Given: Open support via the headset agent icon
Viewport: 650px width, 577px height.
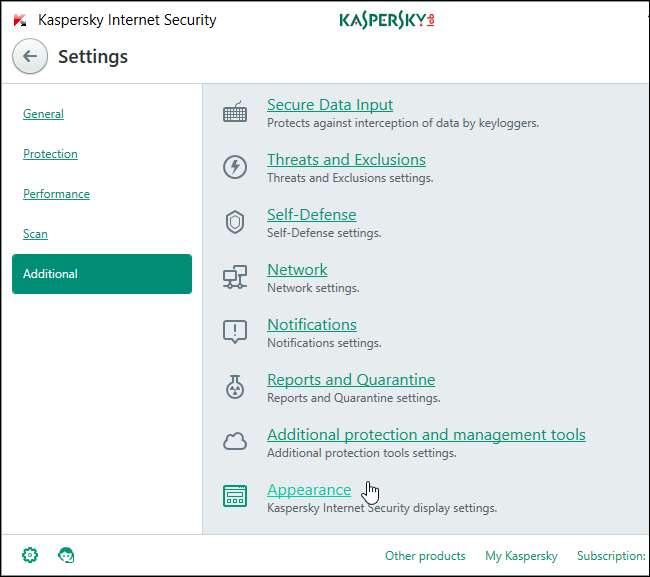Looking at the screenshot, I should pos(66,555).
